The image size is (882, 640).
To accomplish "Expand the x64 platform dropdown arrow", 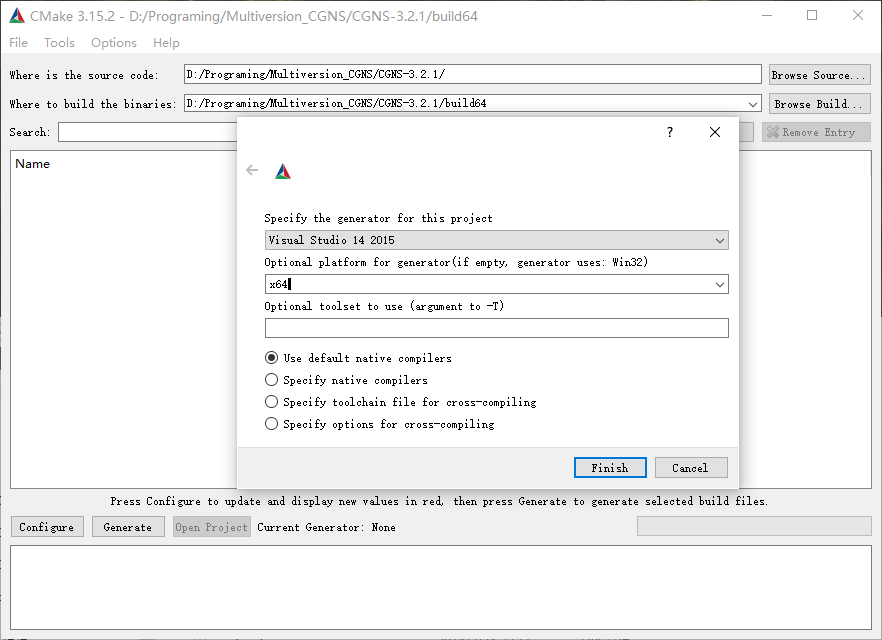I will [x=719, y=285].
